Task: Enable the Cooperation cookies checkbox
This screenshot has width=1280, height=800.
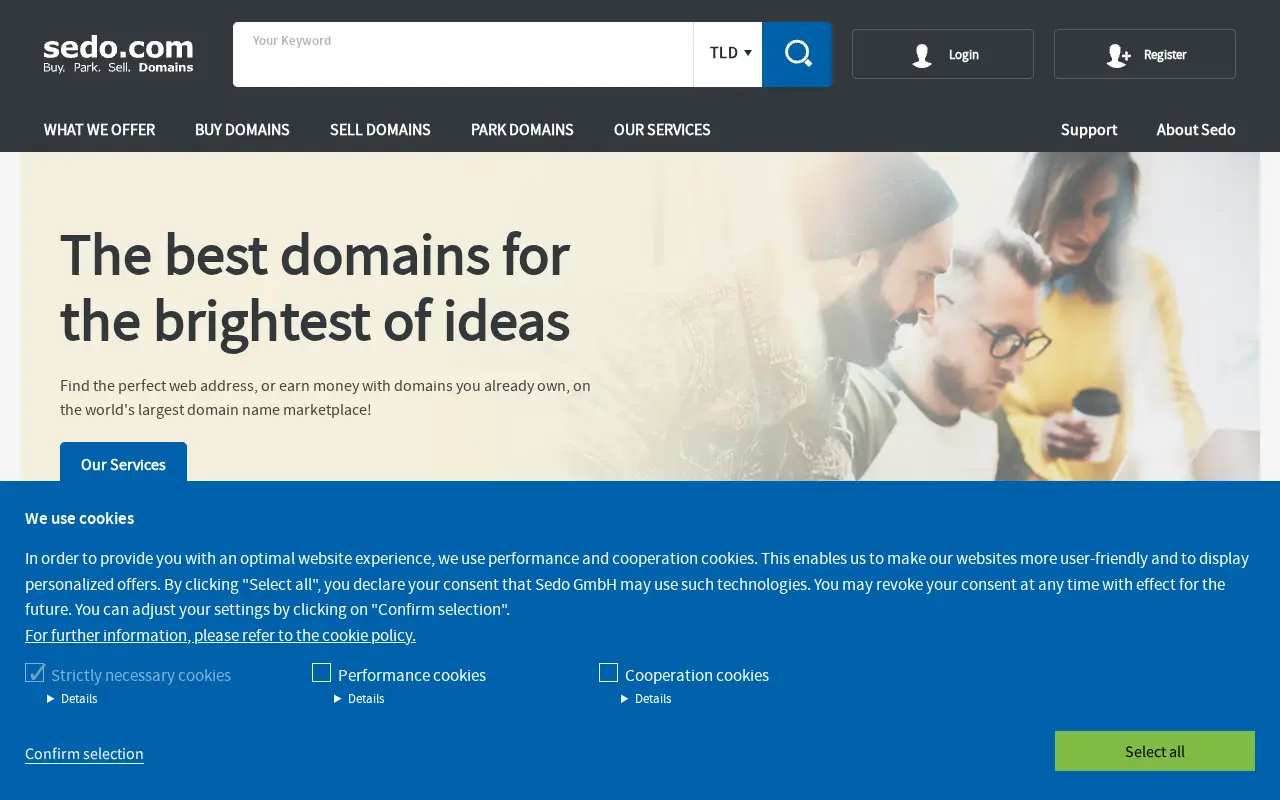Action: point(608,673)
